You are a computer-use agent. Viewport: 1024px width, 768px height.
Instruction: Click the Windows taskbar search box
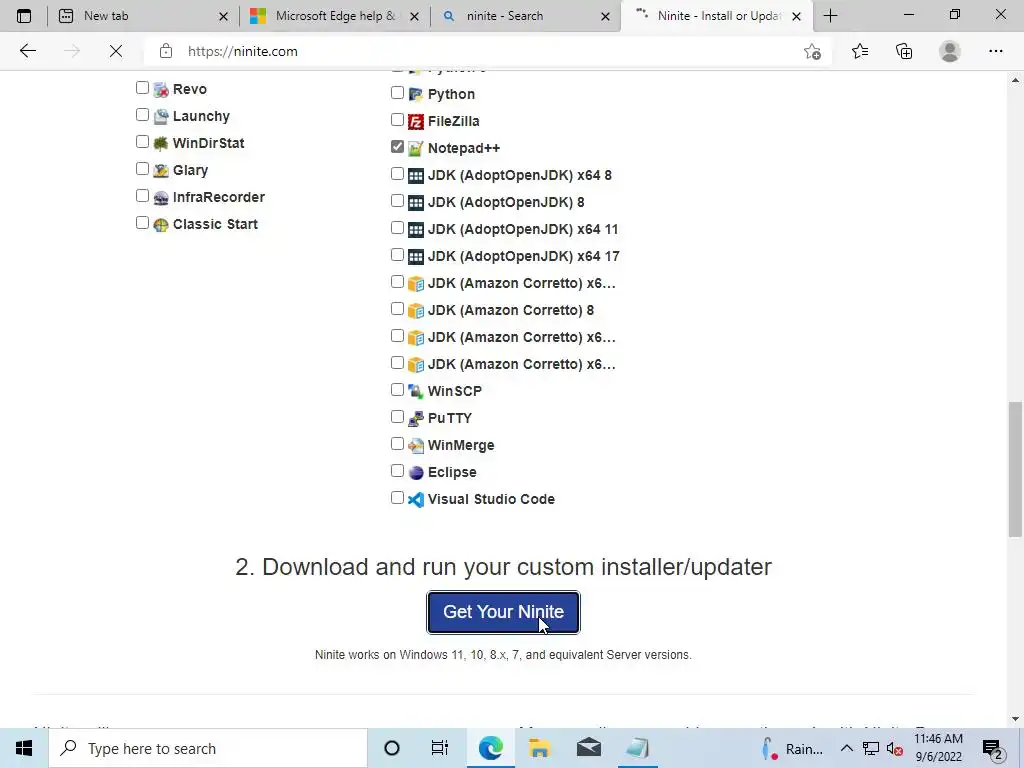[x=208, y=748]
